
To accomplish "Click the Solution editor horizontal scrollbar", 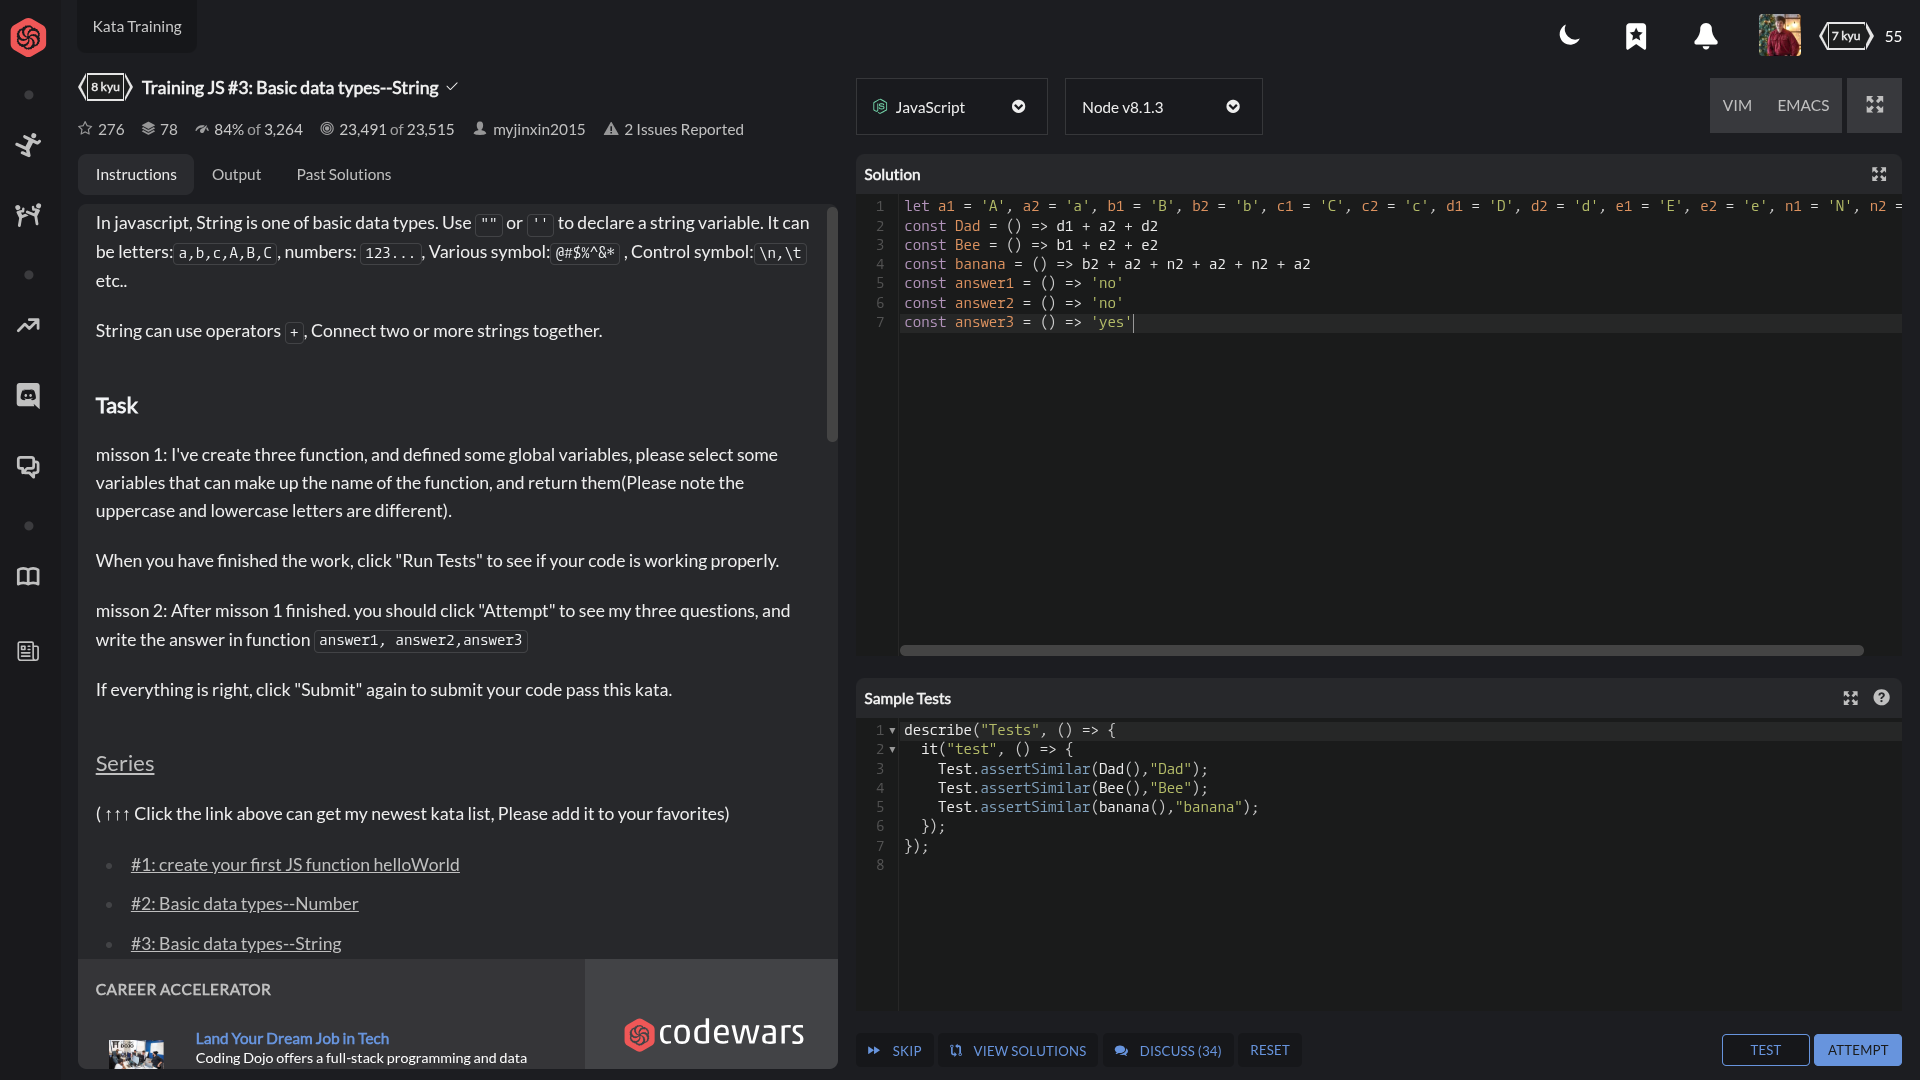I will tap(1380, 650).
